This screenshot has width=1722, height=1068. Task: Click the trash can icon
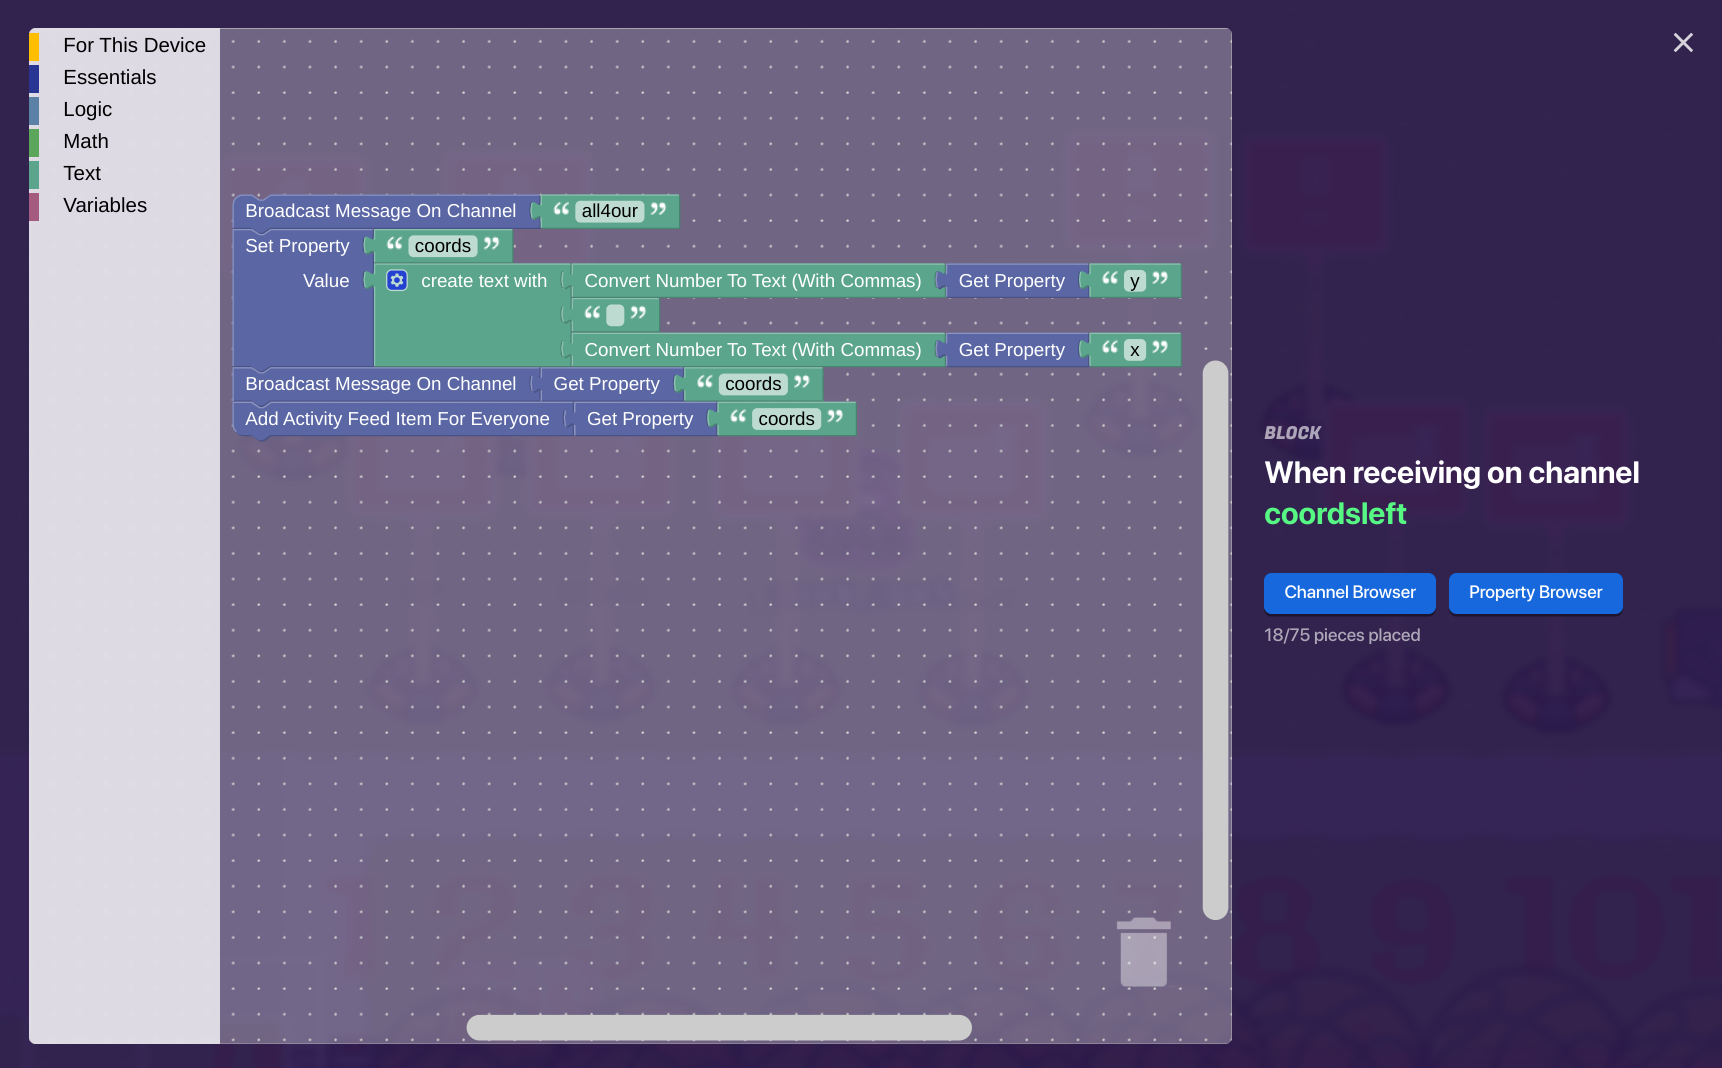1143,953
